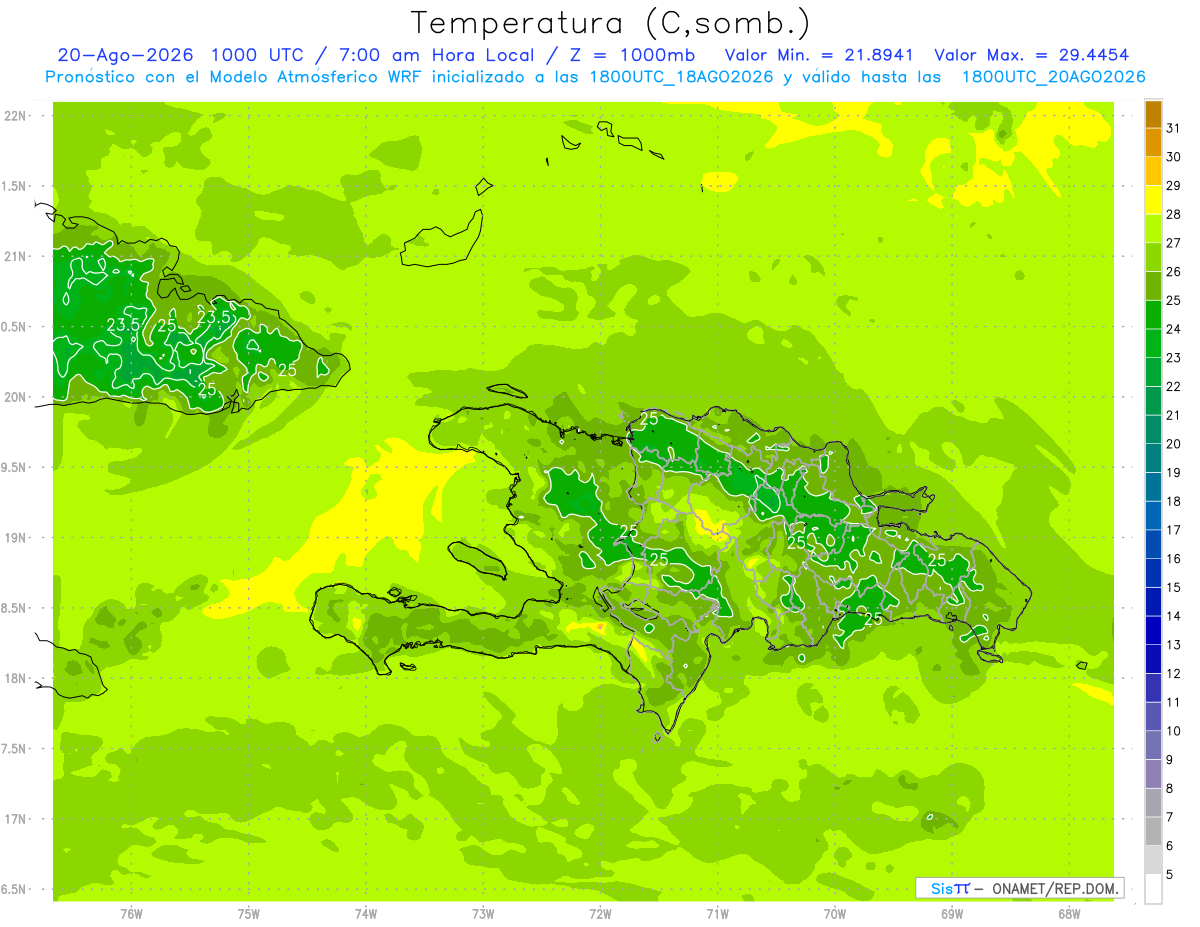
Task: Click the '70W' longitude axis label
Action: coord(835,913)
